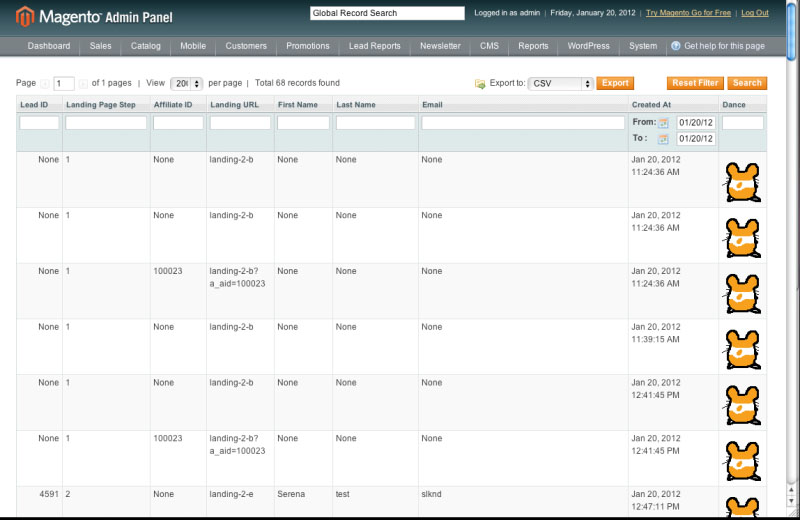Click the Email column filter field

[x=523, y=123]
